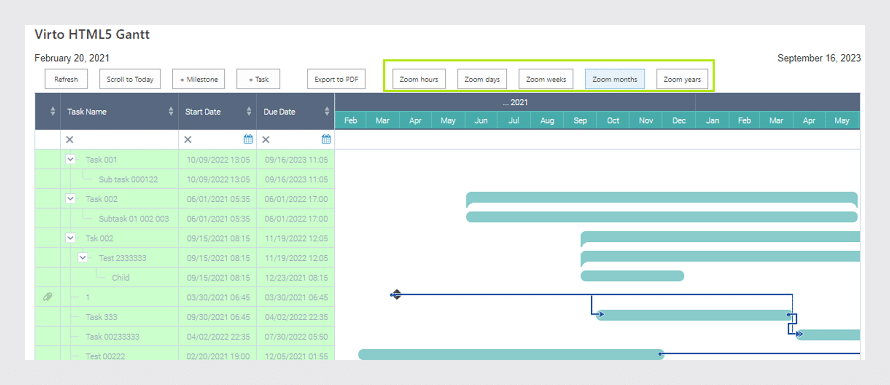Click due date 04/02/2022 22:35

pyautogui.click(x=296, y=317)
